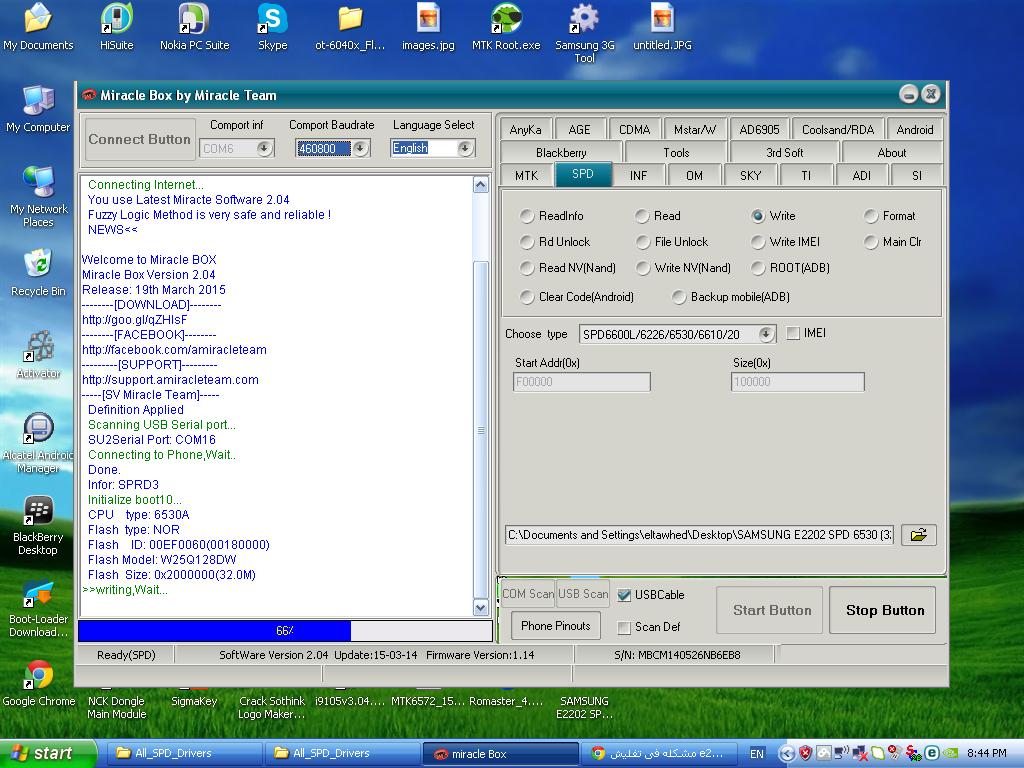1024x768 pixels.
Task: Open the Recycle Bin
Action: 38,273
